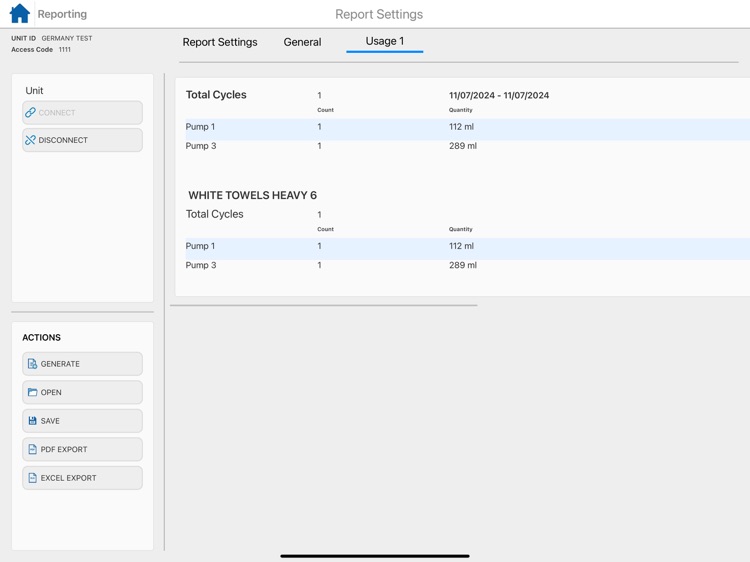Click the Reporting label in header
This screenshot has width=750, height=562.
pyautogui.click(x=62, y=14)
